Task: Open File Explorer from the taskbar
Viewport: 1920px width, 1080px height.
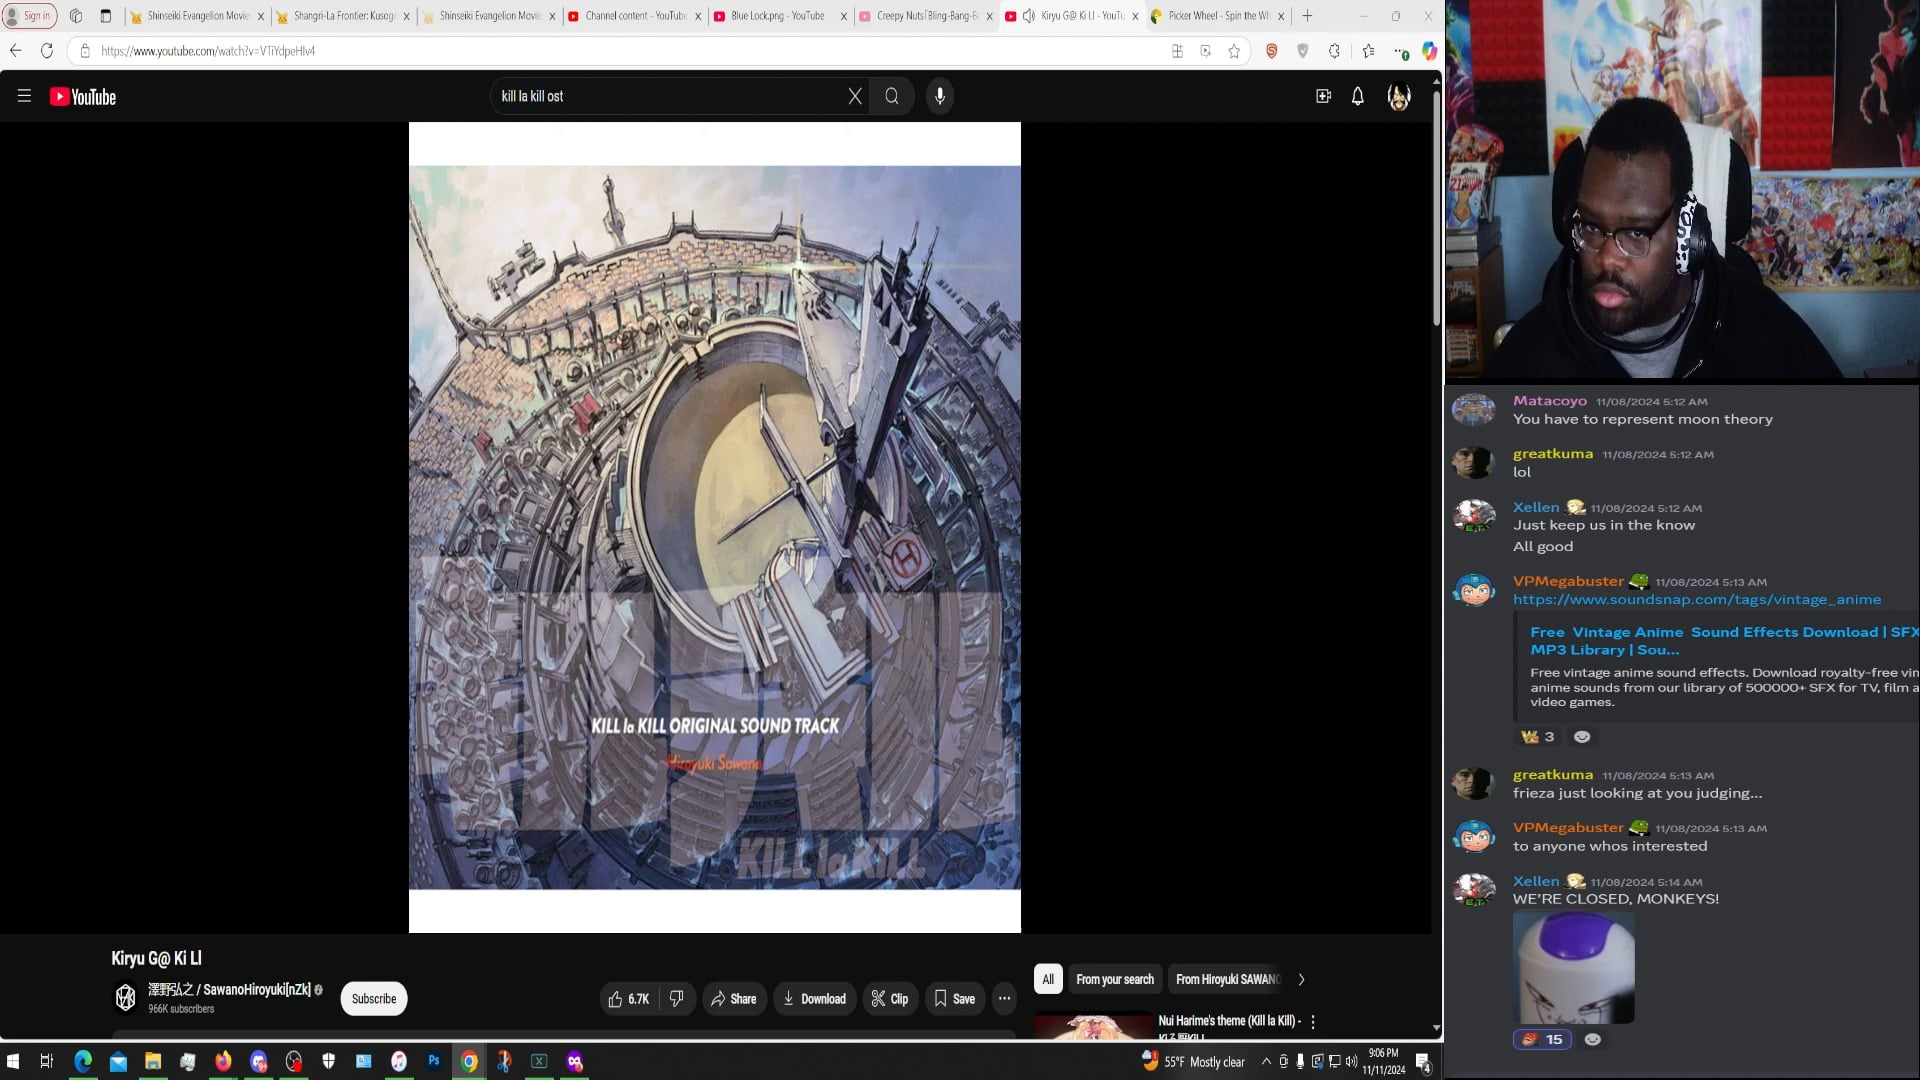Action: tap(153, 1062)
